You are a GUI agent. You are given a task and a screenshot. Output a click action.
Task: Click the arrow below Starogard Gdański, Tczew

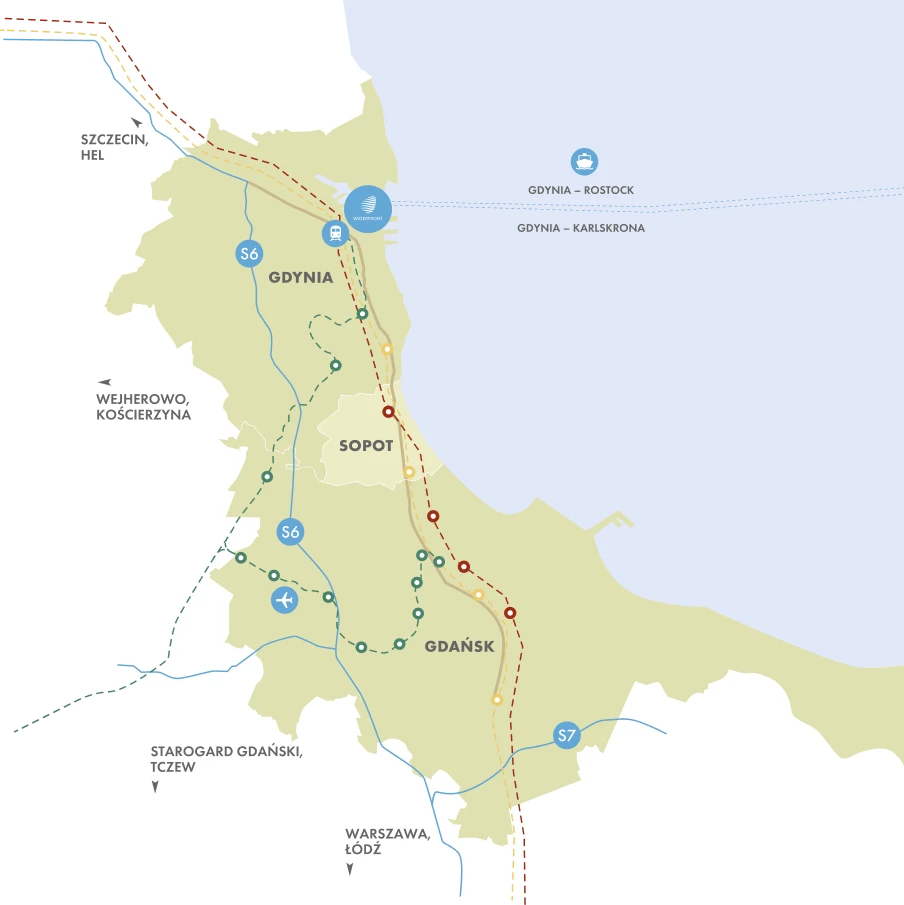click(x=155, y=788)
